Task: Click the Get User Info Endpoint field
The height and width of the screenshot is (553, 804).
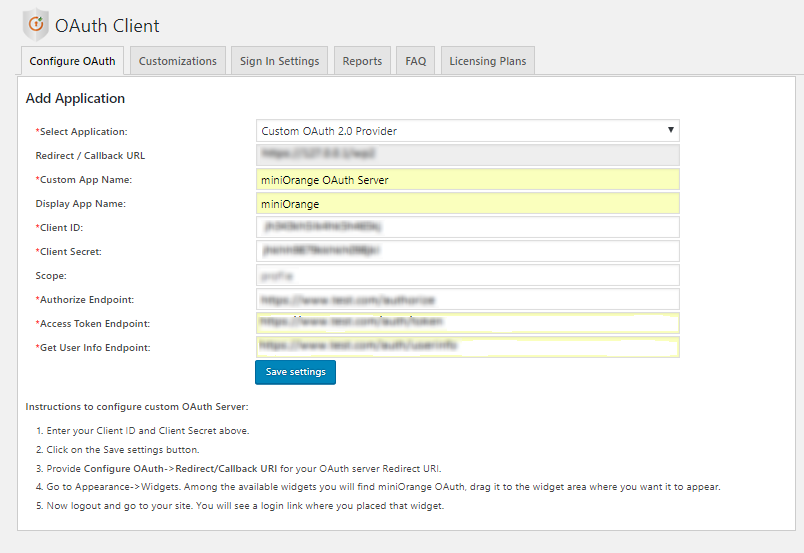Action: (x=468, y=347)
